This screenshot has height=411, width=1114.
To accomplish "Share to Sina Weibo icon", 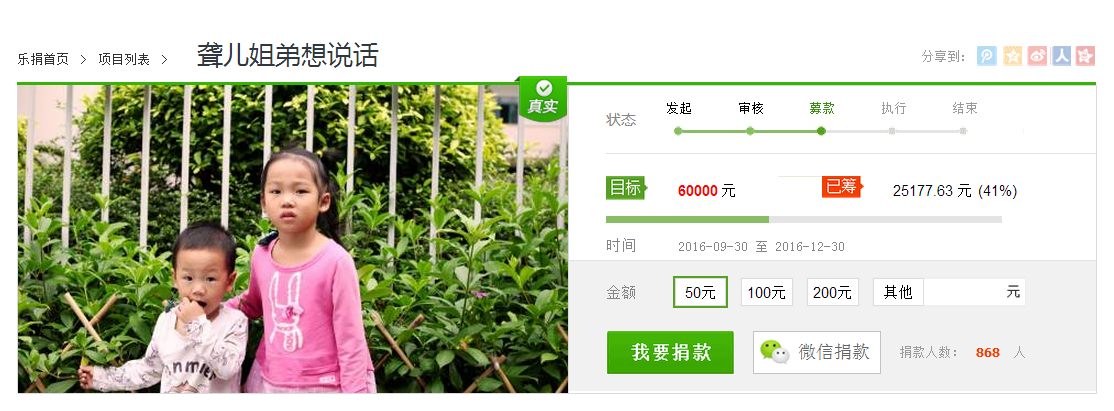I will [x=1037, y=56].
